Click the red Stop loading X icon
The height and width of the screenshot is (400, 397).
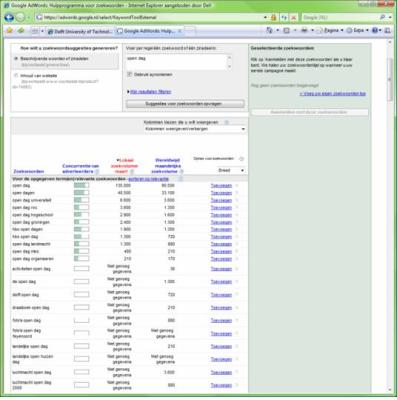tap(294, 17)
